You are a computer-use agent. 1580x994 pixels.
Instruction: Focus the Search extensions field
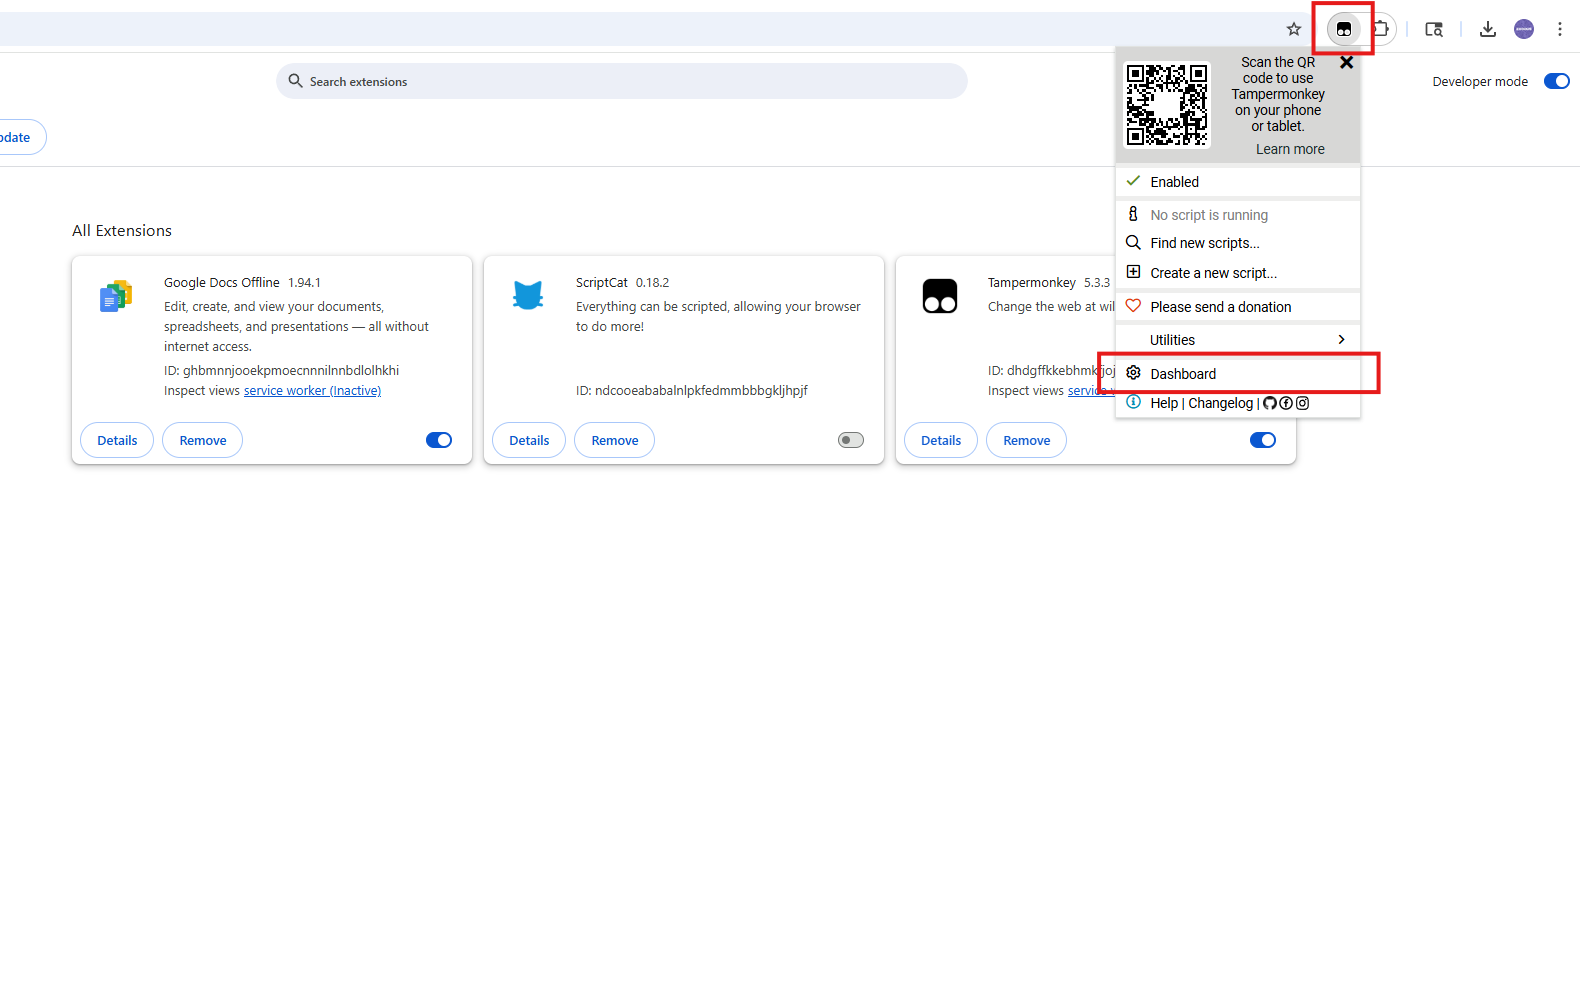[x=622, y=81]
